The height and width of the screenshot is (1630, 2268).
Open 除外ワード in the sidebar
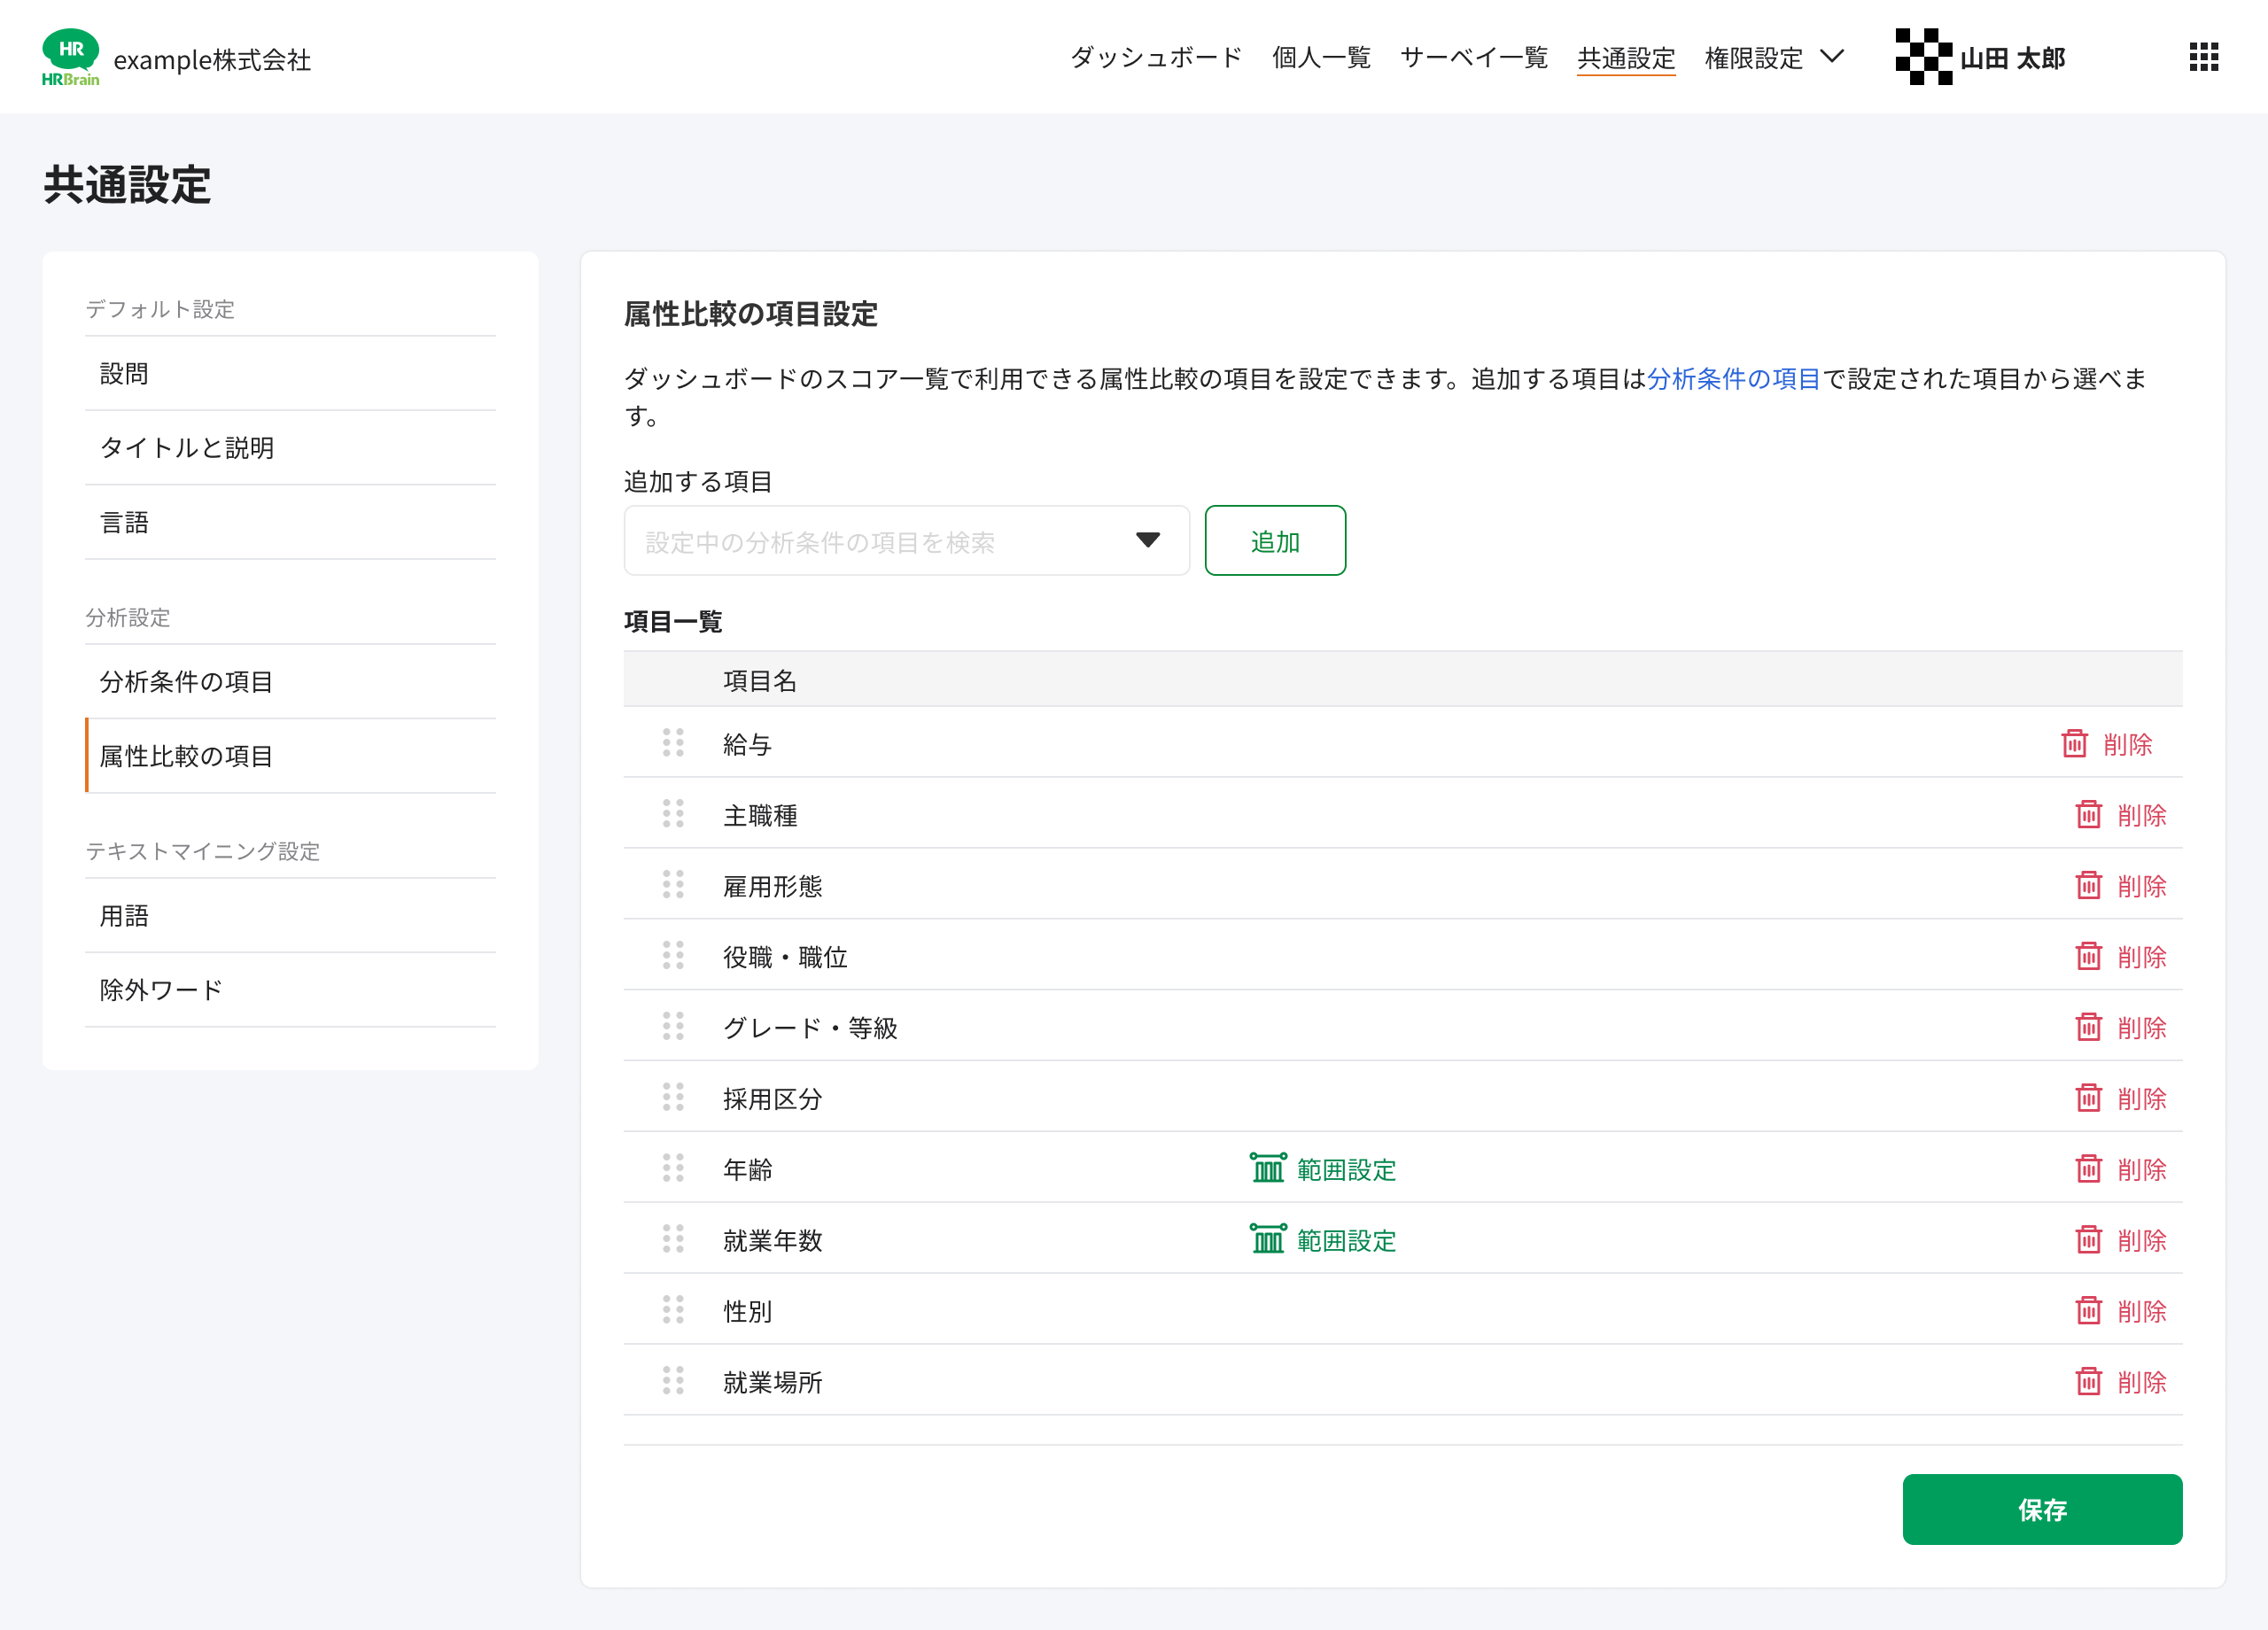pyautogui.click(x=290, y=989)
